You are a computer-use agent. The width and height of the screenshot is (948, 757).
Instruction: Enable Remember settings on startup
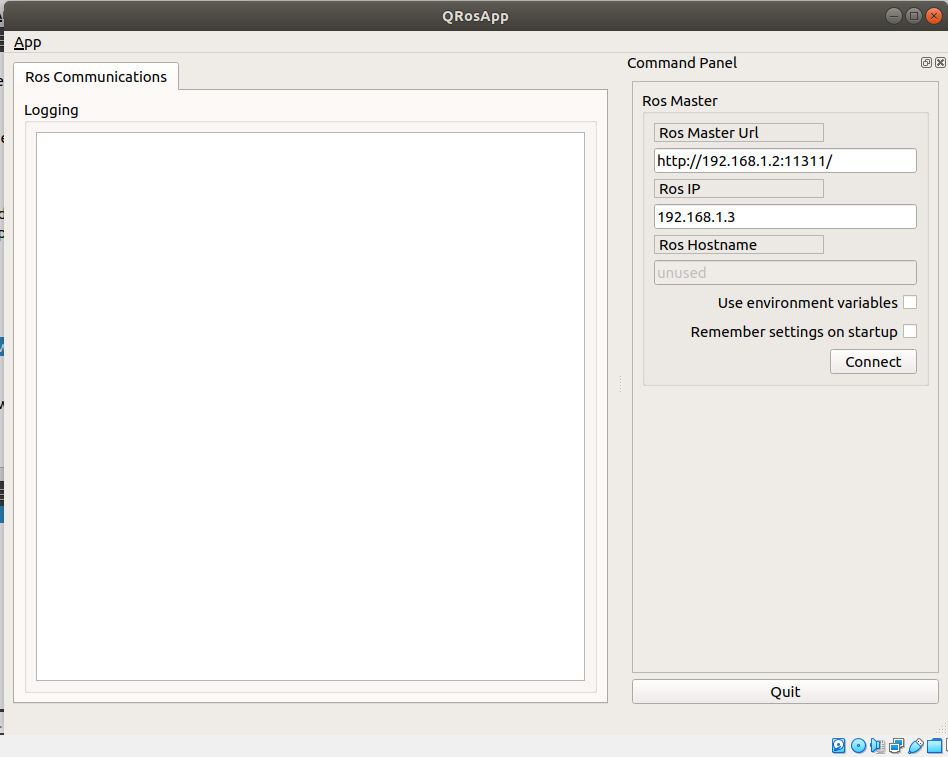coord(910,331)
